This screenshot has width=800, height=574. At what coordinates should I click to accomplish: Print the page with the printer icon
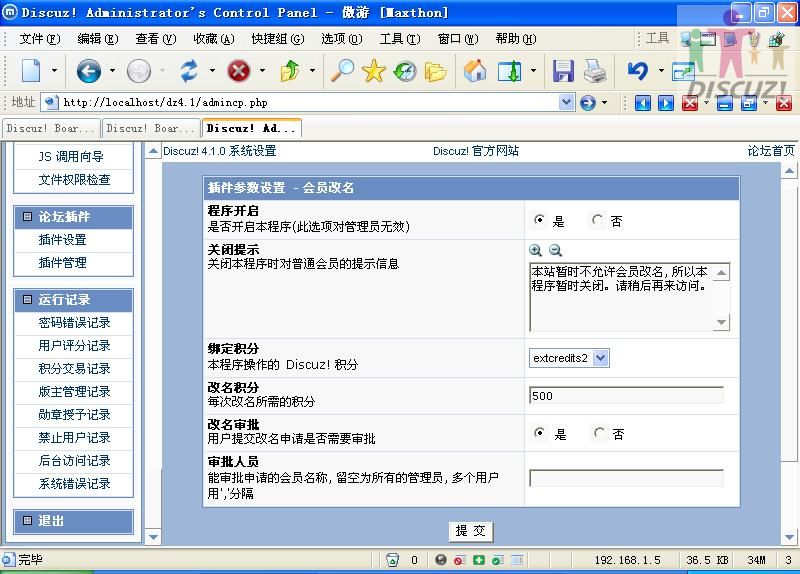point(595,71)
